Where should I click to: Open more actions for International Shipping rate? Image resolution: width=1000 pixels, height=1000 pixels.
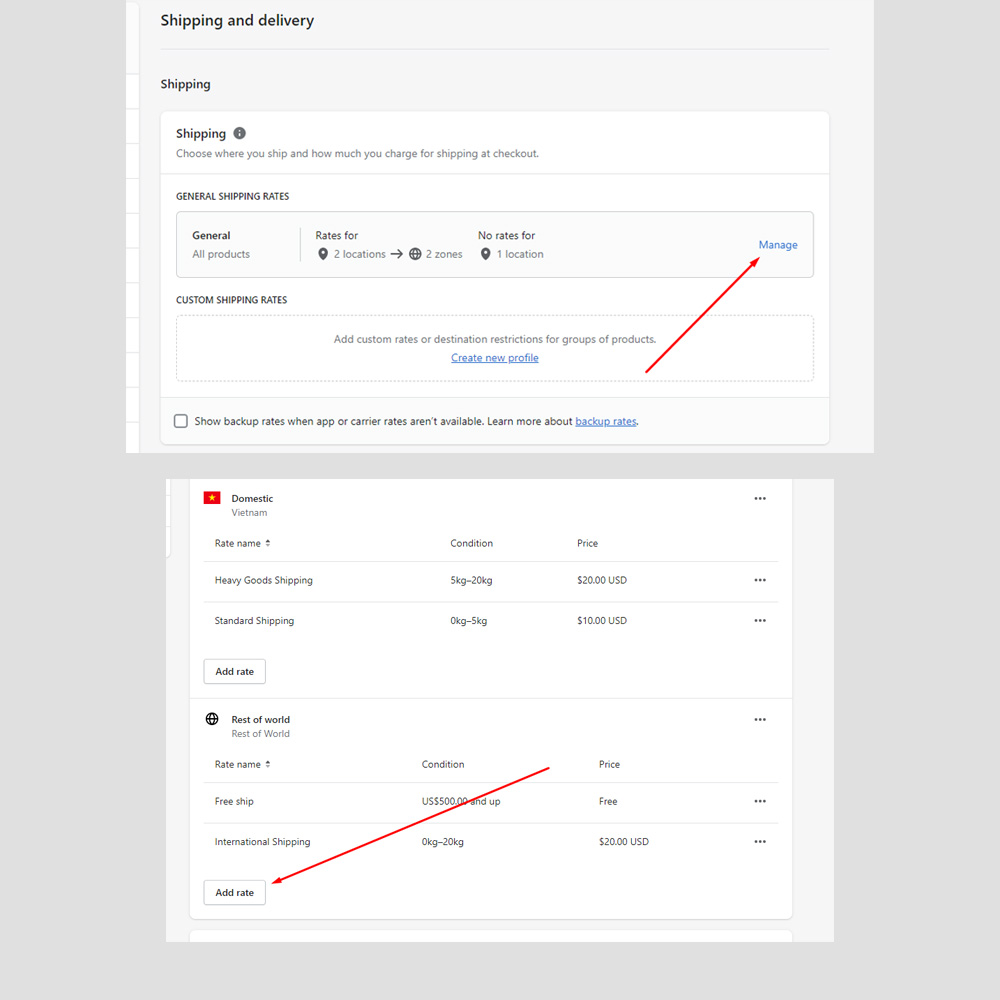tap(760, 842)
